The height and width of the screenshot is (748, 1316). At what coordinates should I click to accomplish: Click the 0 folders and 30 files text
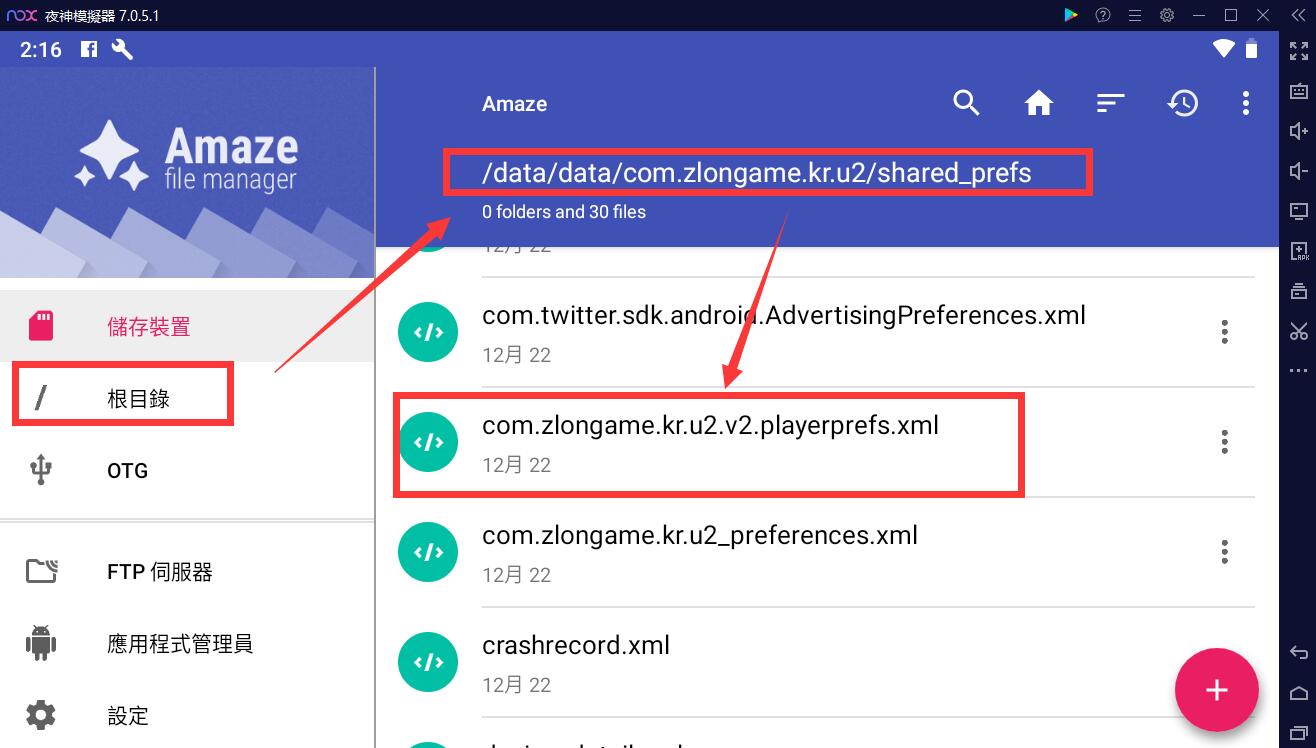click(564, 212)
